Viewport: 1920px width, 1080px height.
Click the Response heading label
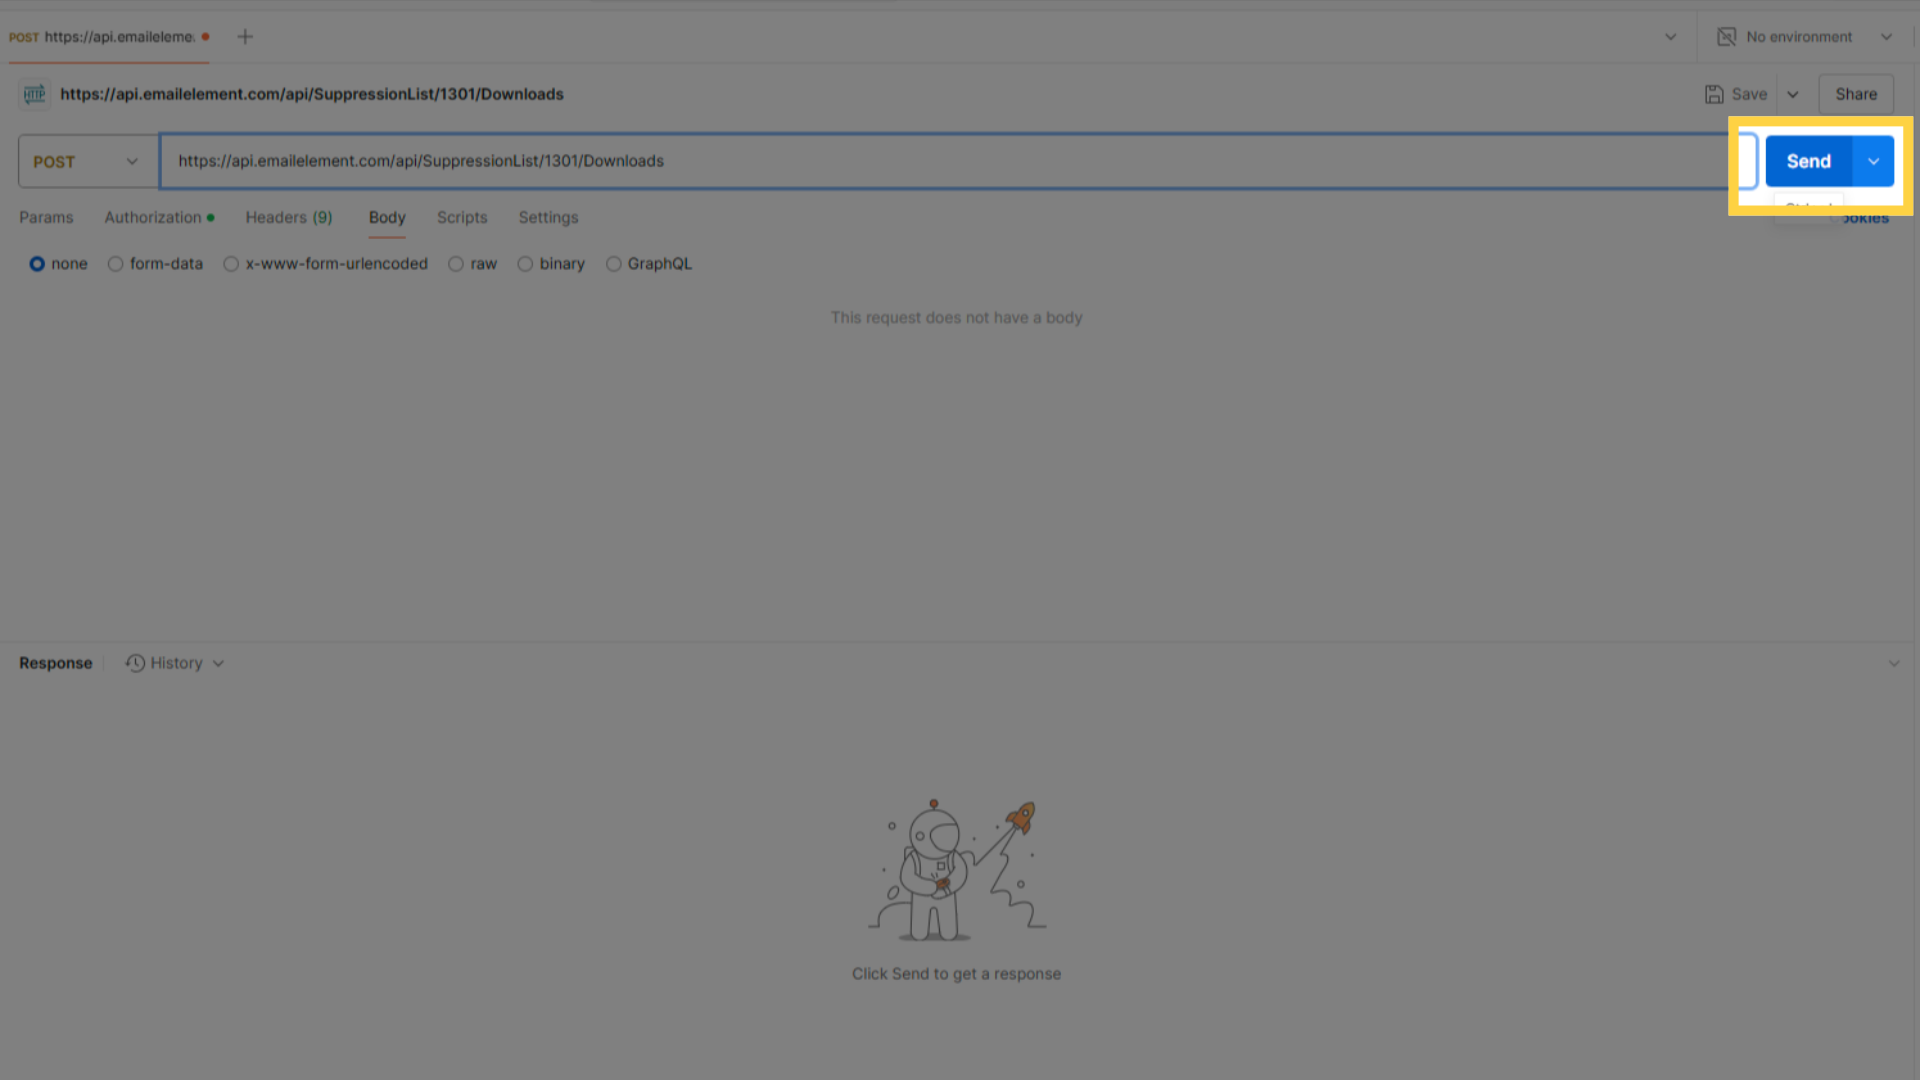pos(56,663)
